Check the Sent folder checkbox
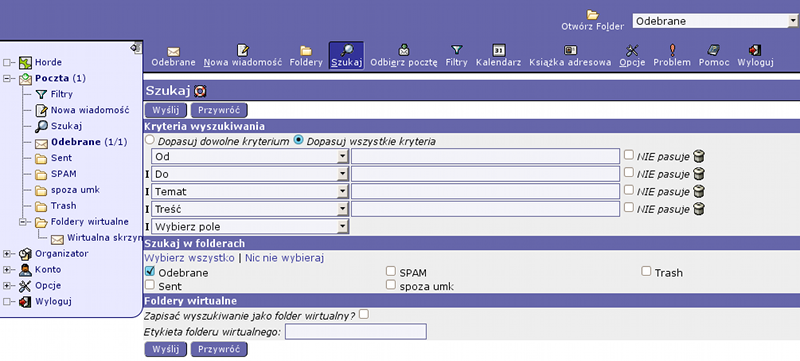Screen dimensions: 800x361 point(150,285)
